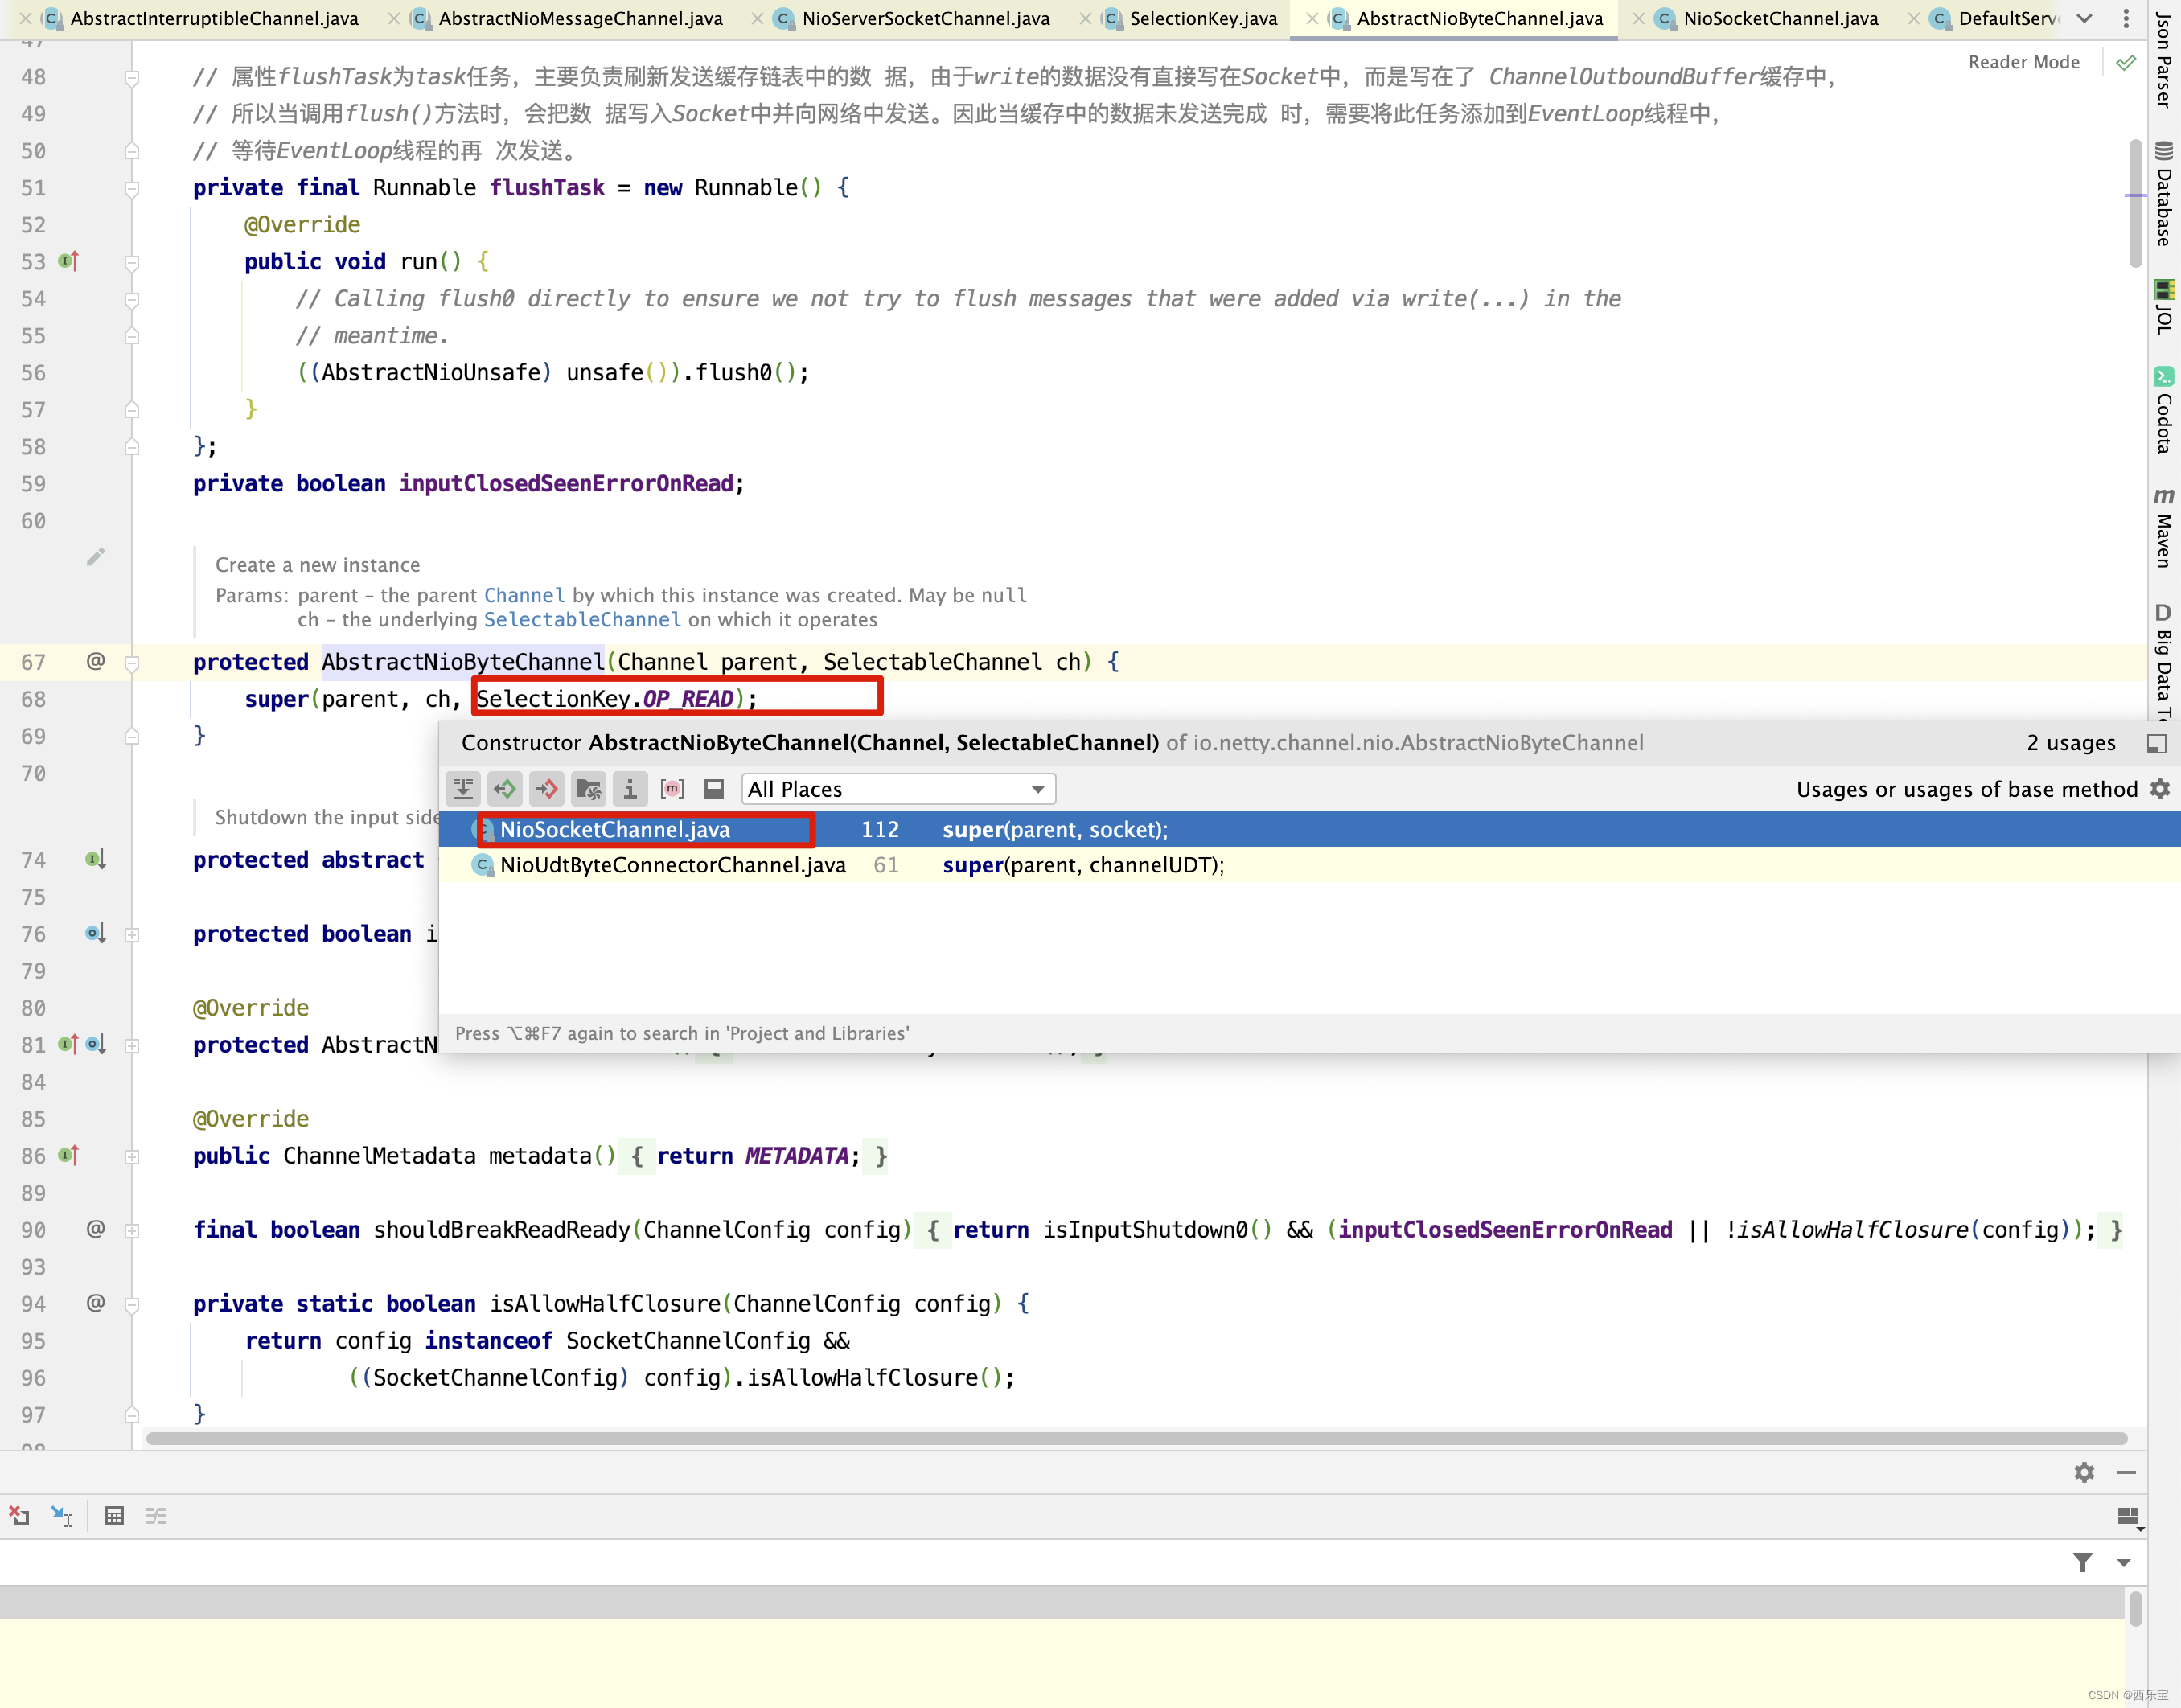Select NioSocketChannel.java usage row
The height and width of the screenshot is (1708, 2181).
click(x=1309, y=829)
